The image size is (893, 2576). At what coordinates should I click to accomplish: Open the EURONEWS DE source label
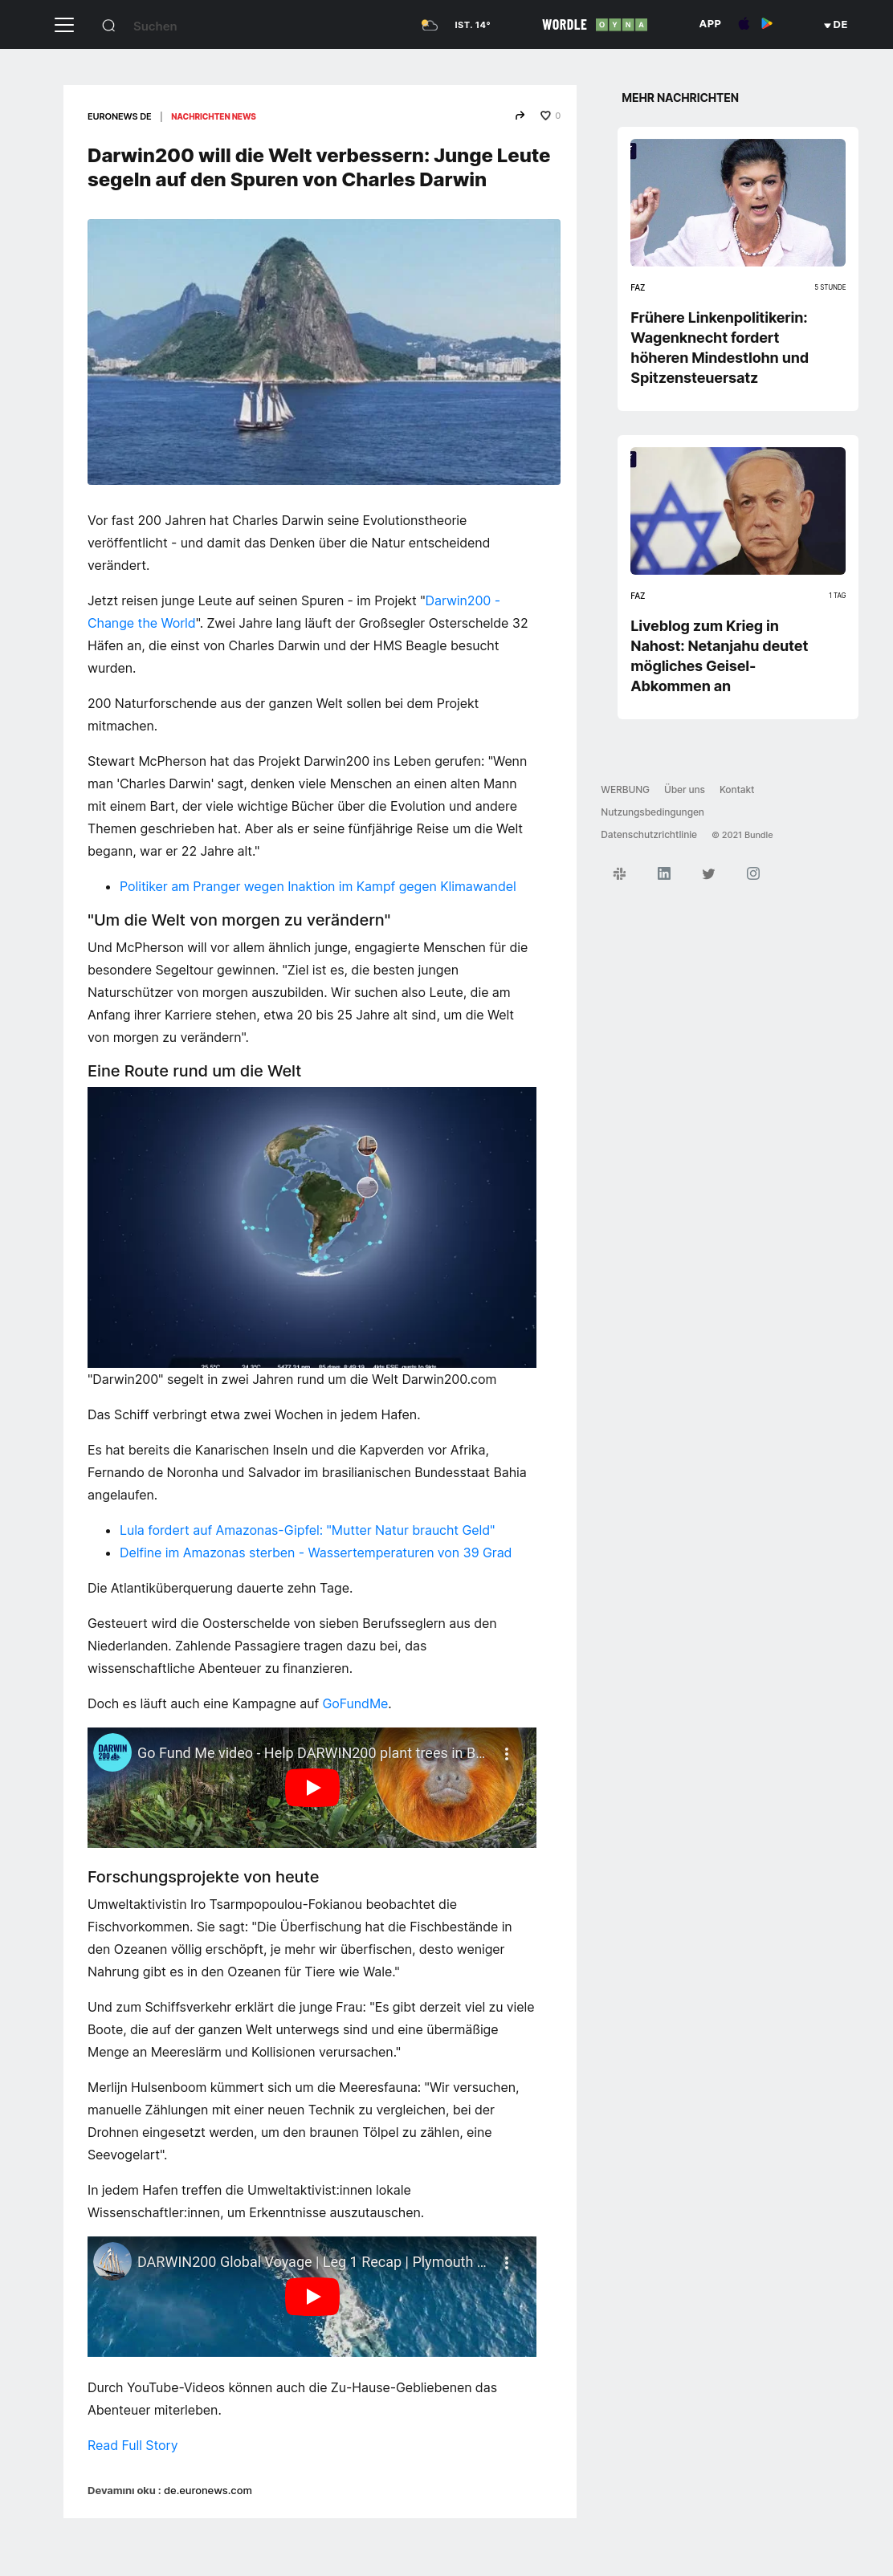pyautogui.click(x=119, y=117)
